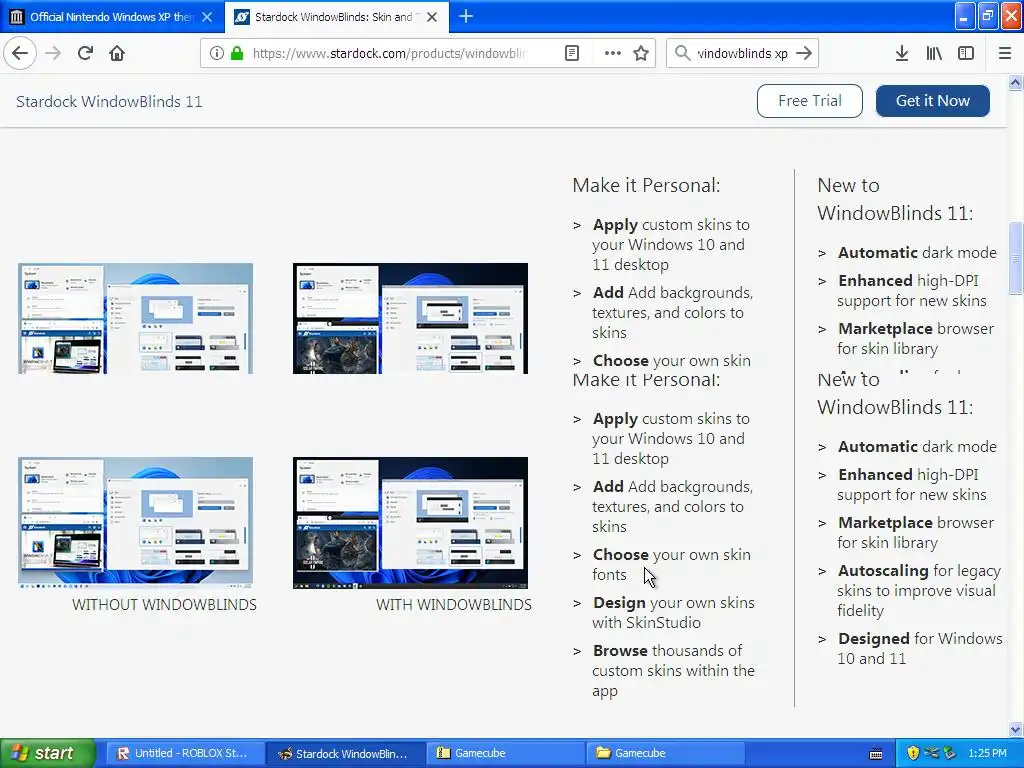The width and height of the screenshot is (1024, 768).
Task: Click the keyboard icon in system tray
Action: point(876,754)
